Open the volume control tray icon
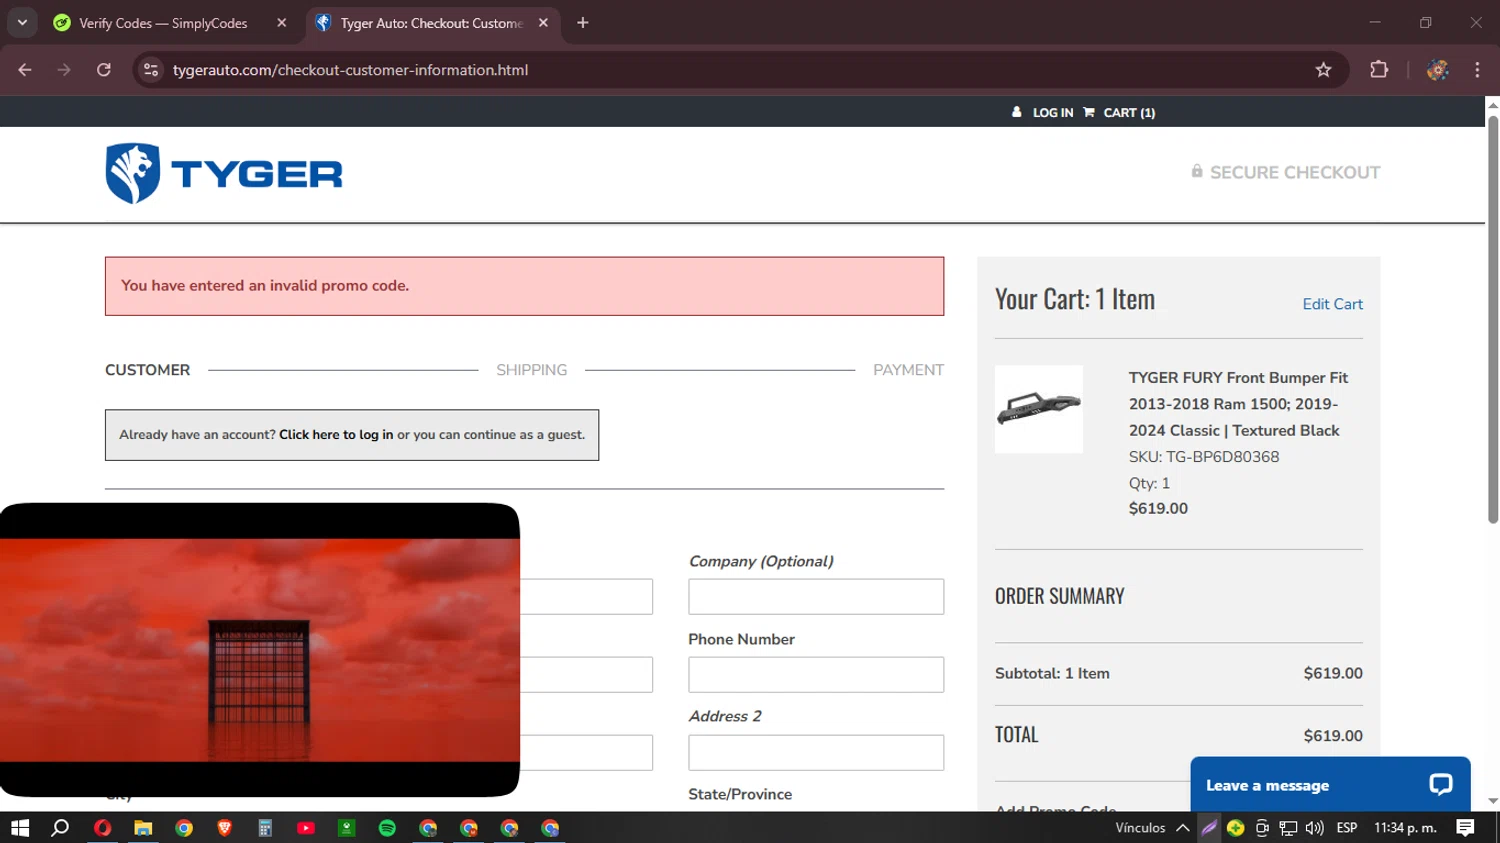Viewport: 1500px width, 843px height. [1314, 828]
